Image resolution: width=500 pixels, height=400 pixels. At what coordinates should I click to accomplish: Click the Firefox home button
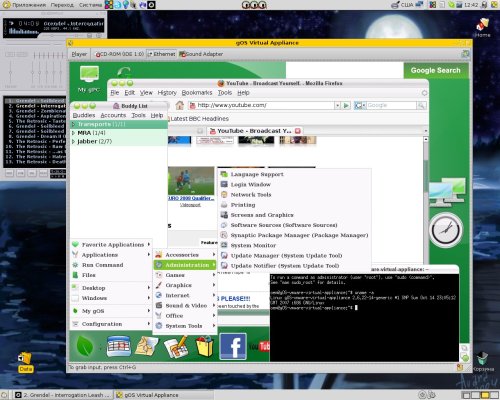pyautogui.click(x=180, y=106)
